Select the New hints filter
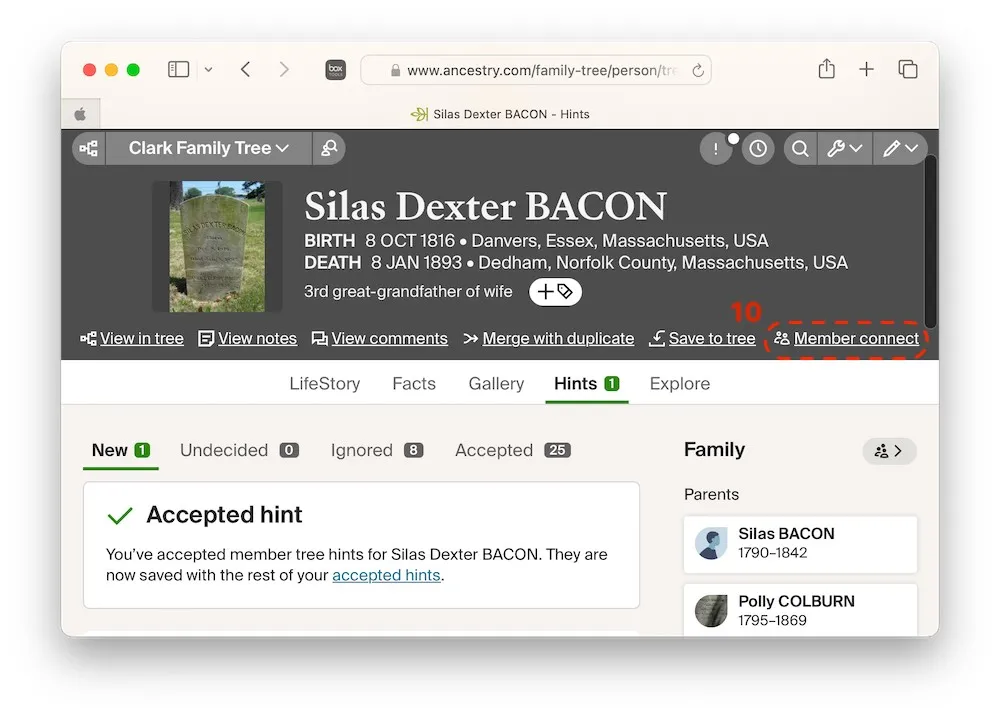 point(121,451)
